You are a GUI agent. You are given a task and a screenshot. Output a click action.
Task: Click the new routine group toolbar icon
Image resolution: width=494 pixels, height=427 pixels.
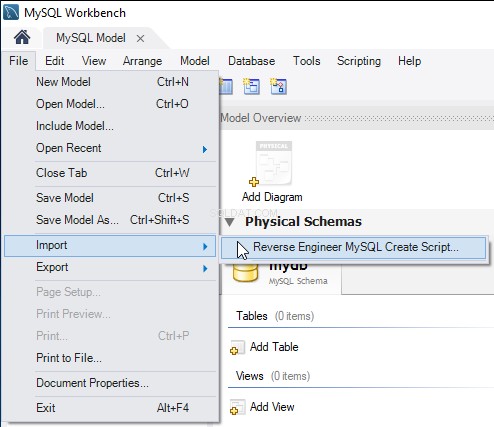(278, 86)
